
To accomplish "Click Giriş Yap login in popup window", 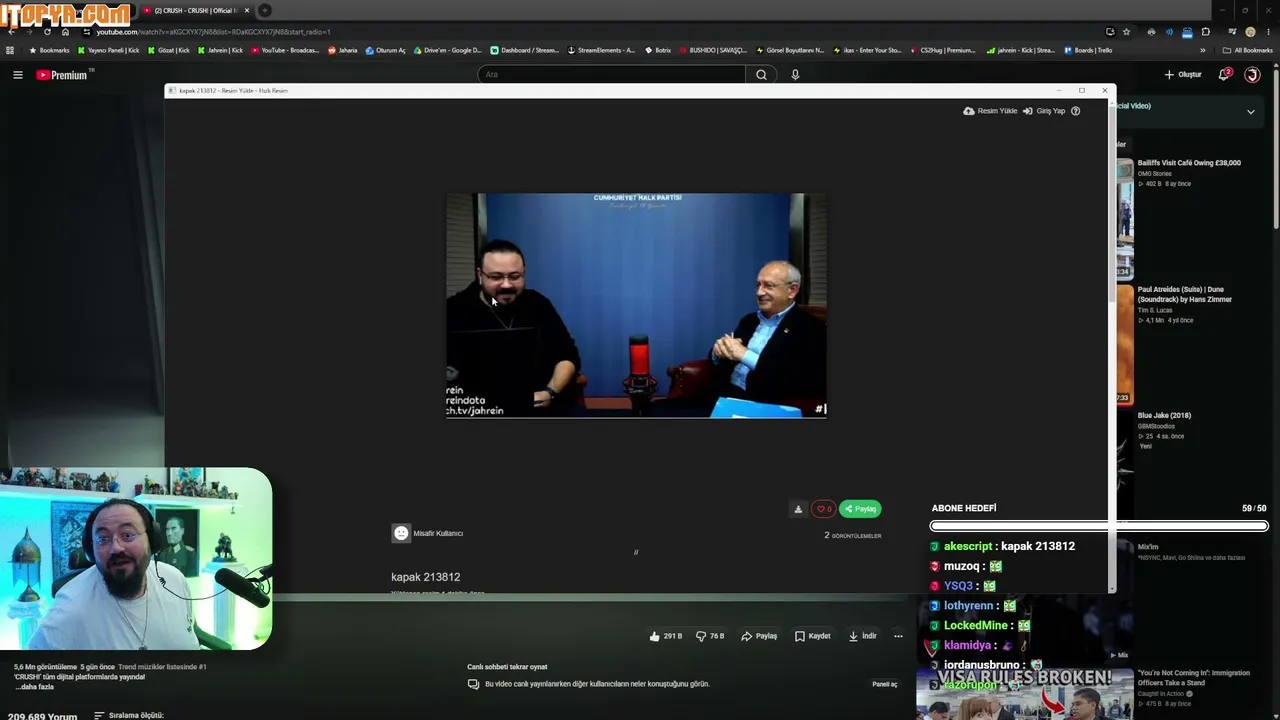I will (x=1044, y=111).
